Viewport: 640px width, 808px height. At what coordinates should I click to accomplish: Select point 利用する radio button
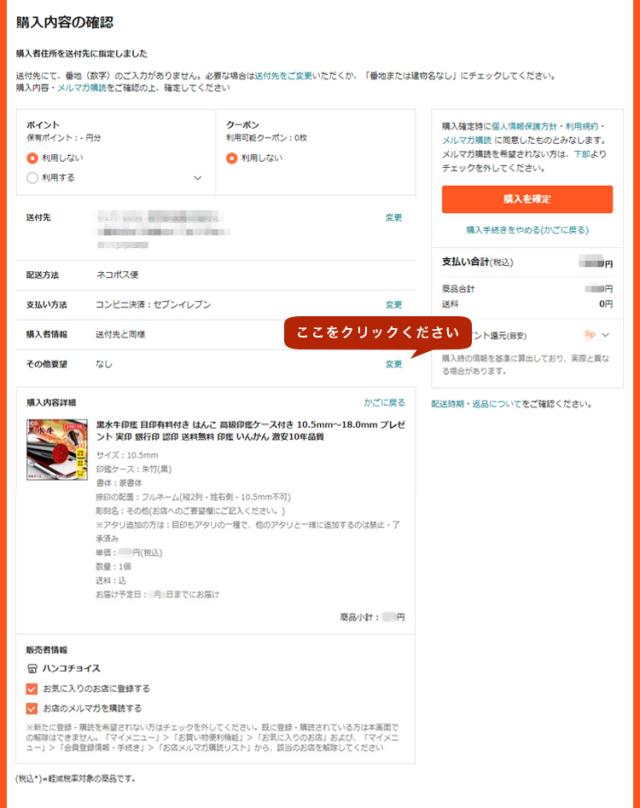pos(32,178)
